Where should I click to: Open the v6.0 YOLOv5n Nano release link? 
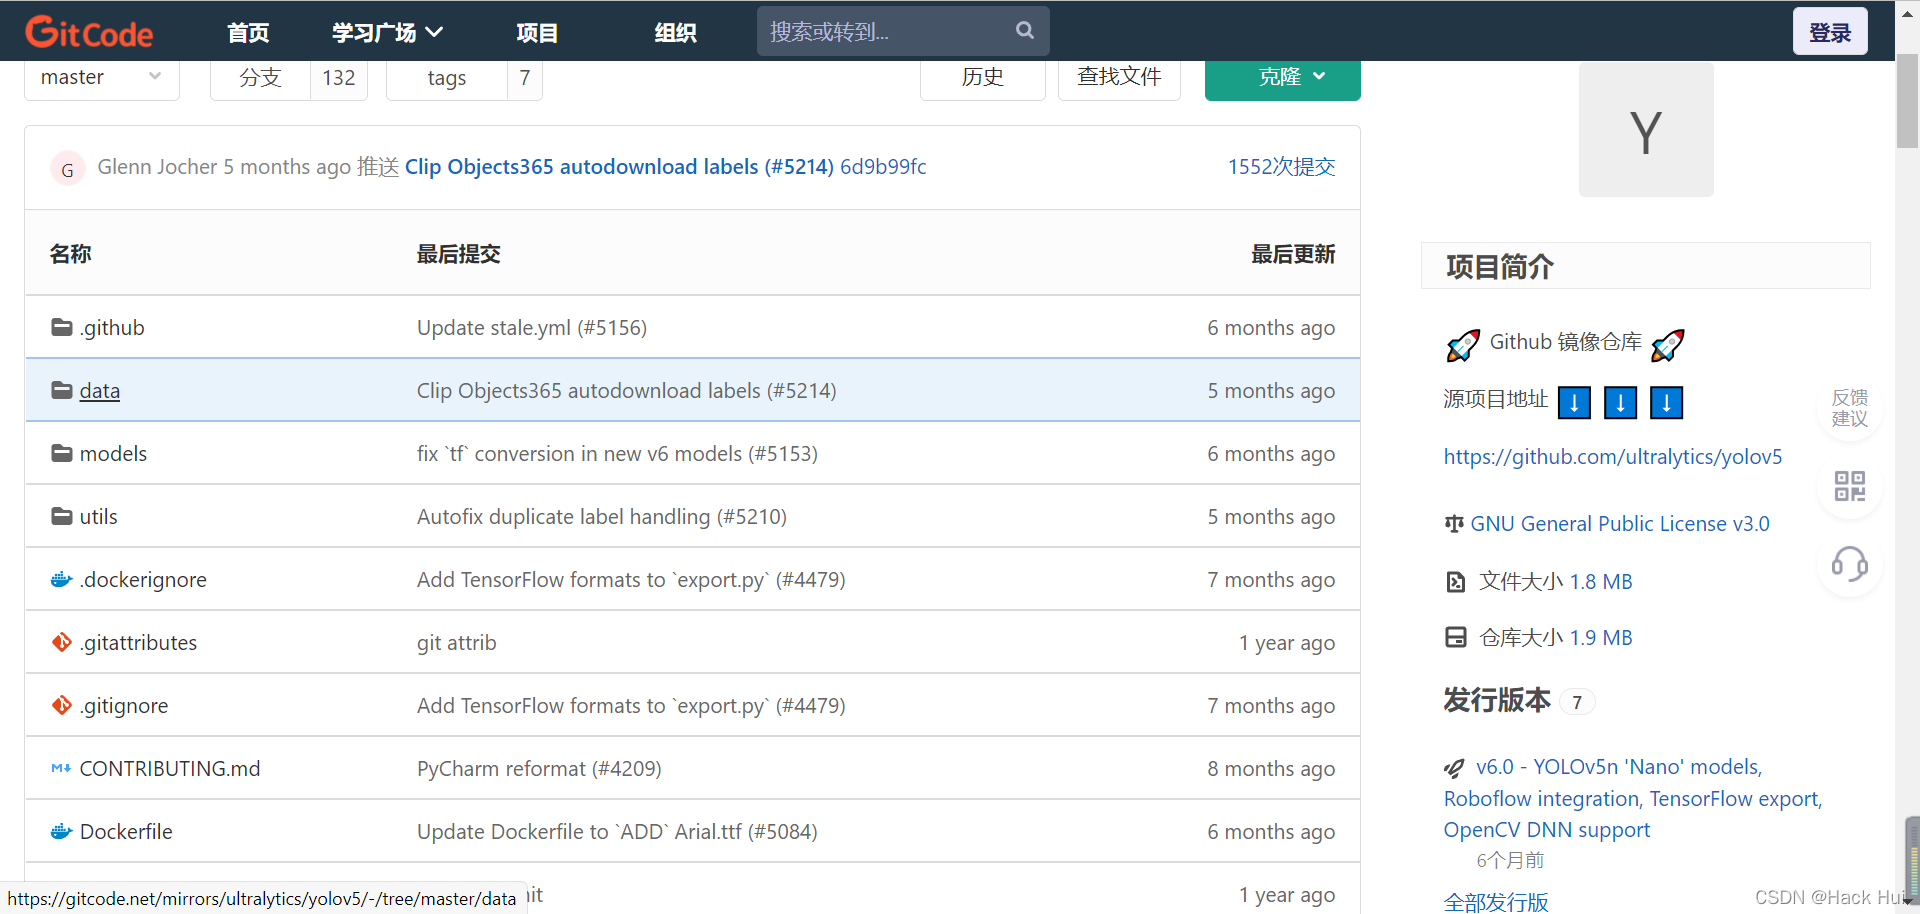point(1633,798)
